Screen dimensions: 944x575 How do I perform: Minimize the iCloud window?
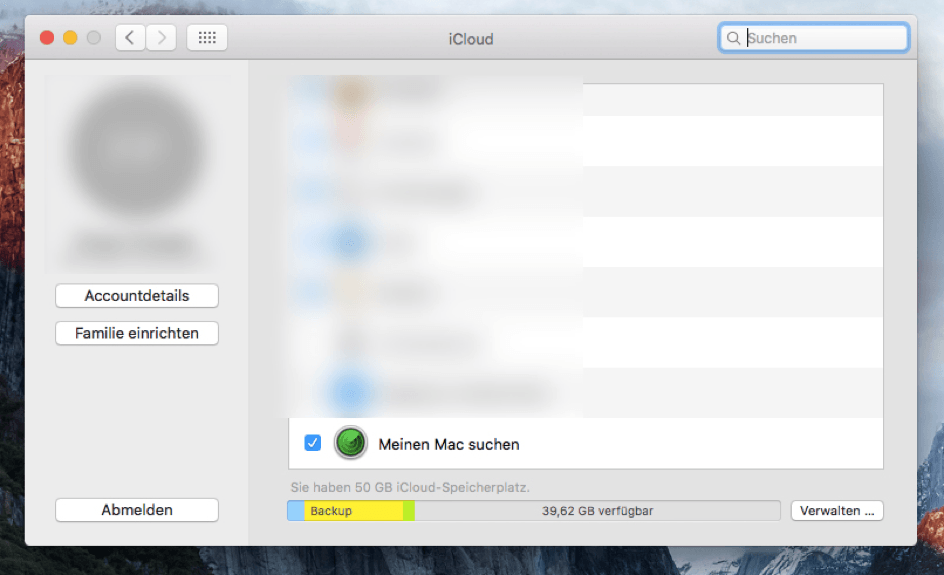pos(70,38)
